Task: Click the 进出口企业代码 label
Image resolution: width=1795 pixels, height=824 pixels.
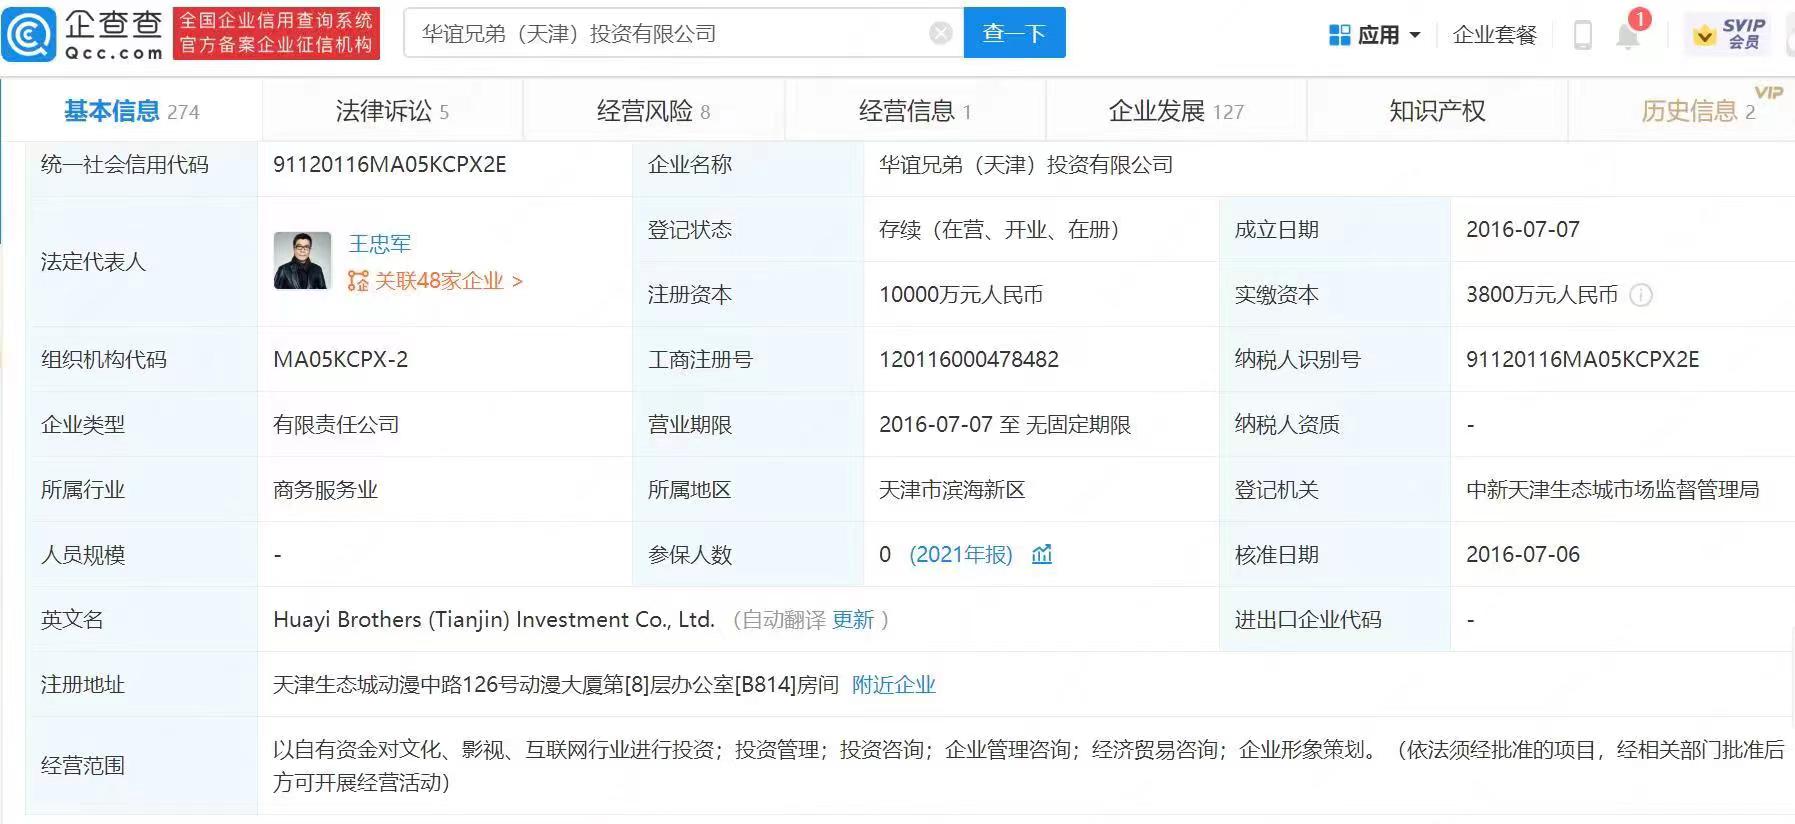Action: click(x=1308, y=620)
